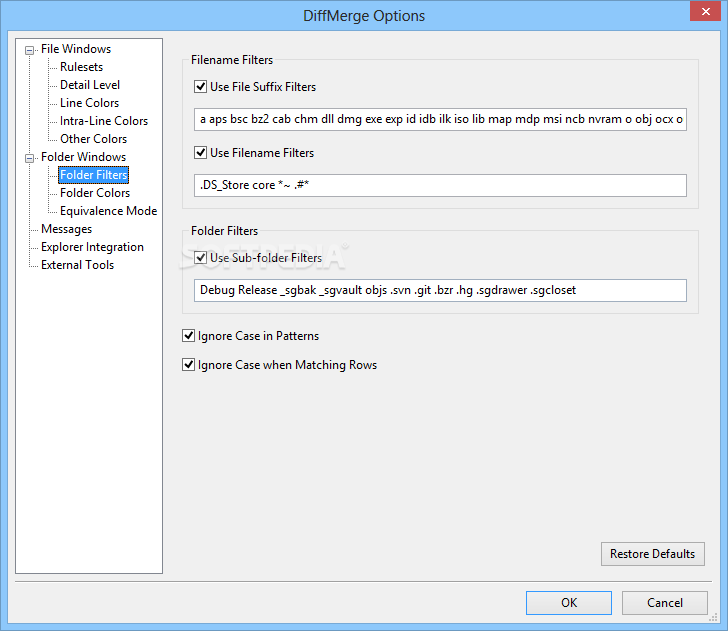Select Detail Level in the tree

point(90,85)
